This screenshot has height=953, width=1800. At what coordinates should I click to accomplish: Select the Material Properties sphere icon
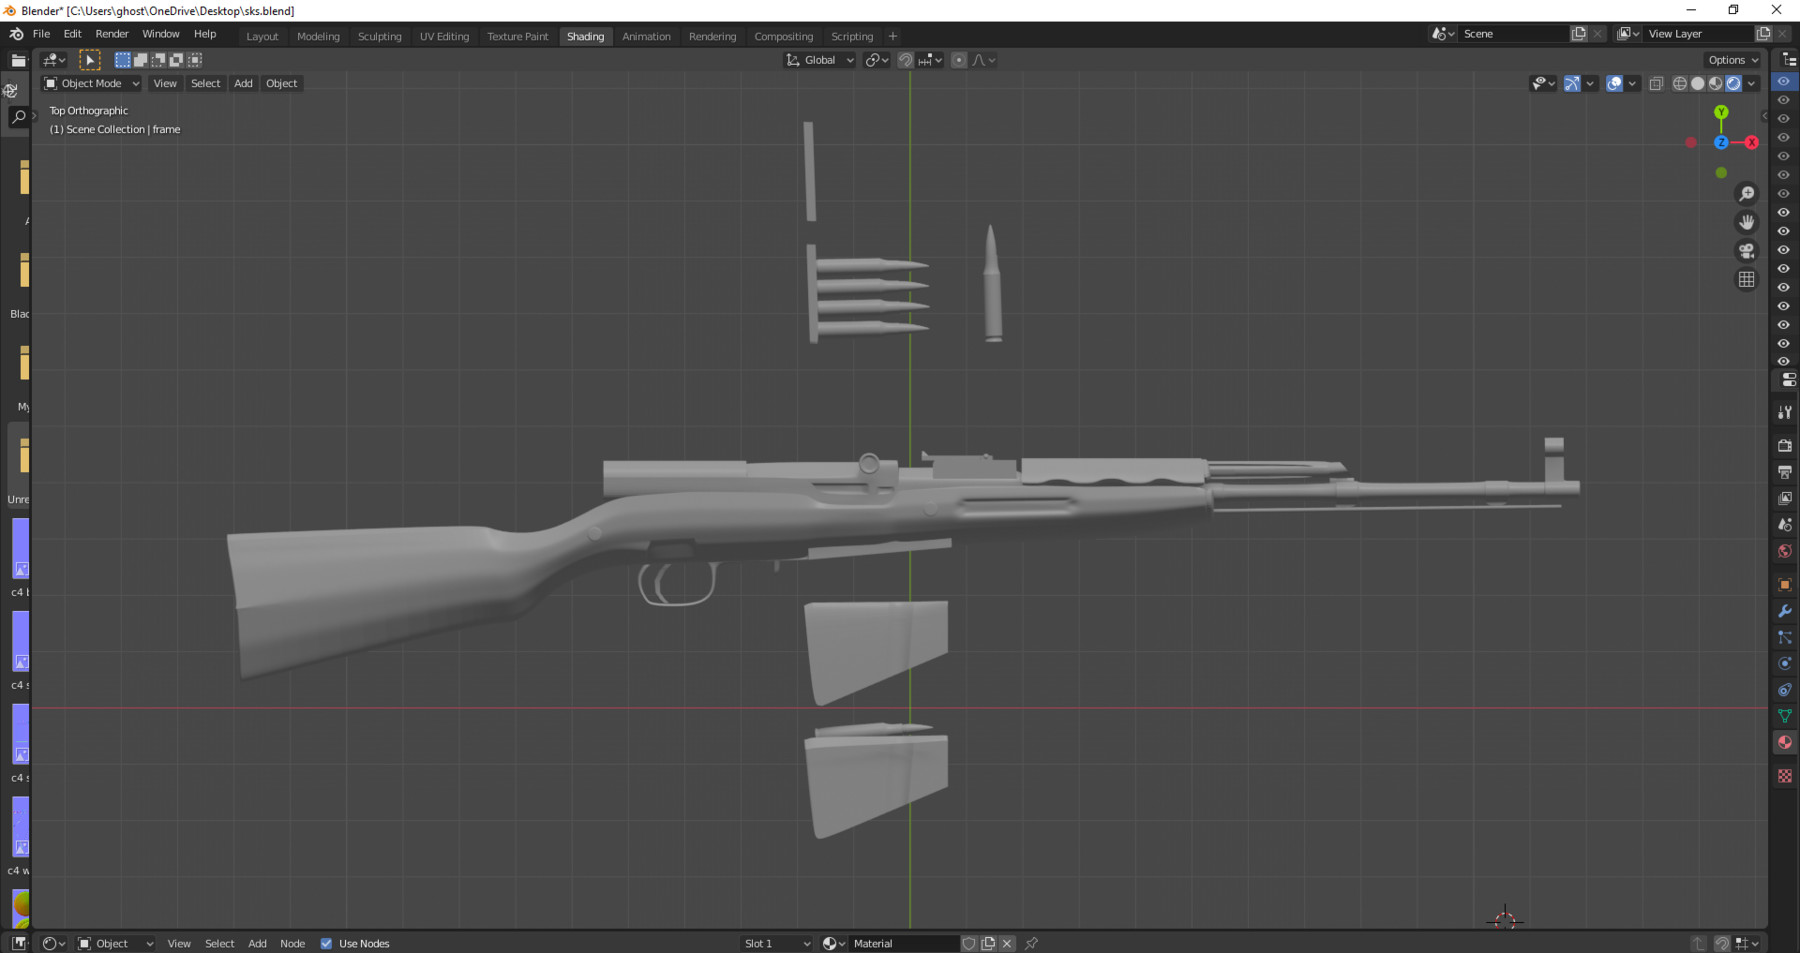point(1785,742)
